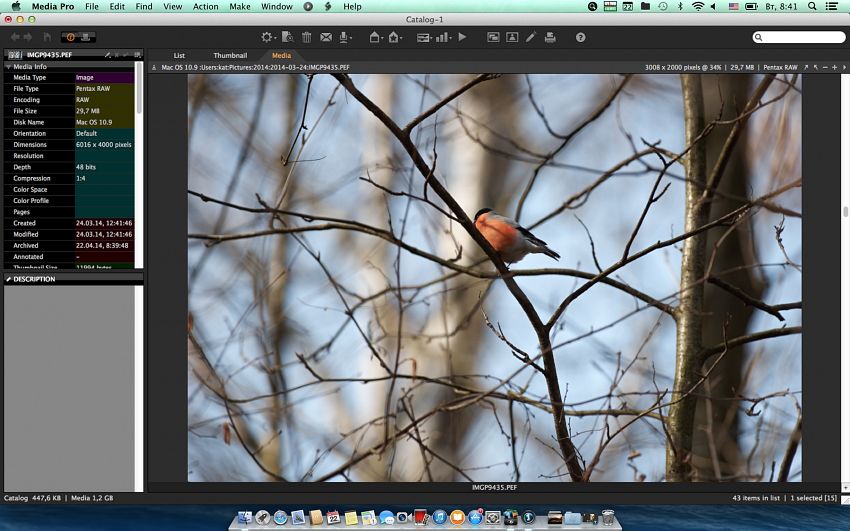Viewport: 850px width, 531px height.
Task: Select the pencil edit icon in toolbar
Action: 531,37
